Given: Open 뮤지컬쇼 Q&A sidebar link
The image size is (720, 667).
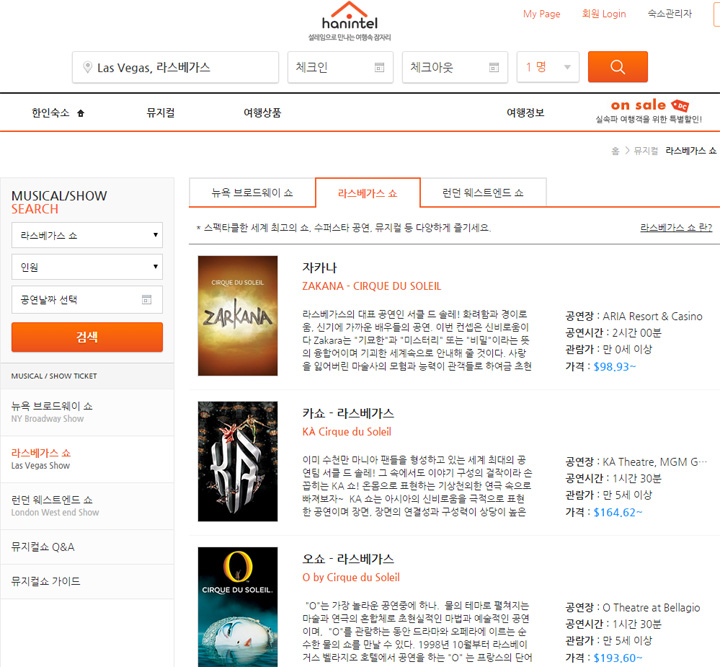Looking at the screenshot, I should tap(43, 547).
